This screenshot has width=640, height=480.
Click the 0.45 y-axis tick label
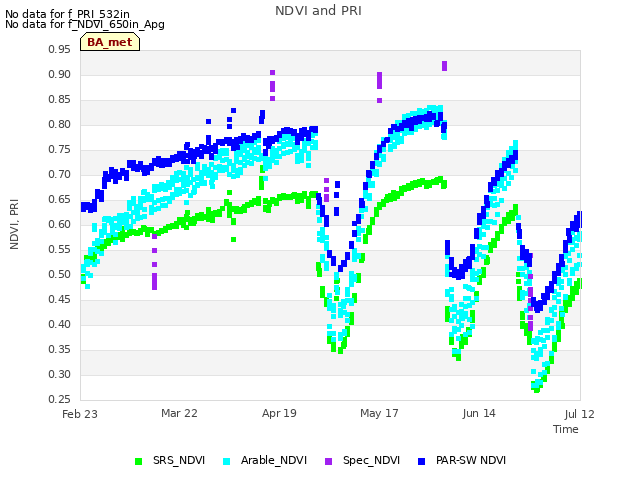tap(60, 299)
